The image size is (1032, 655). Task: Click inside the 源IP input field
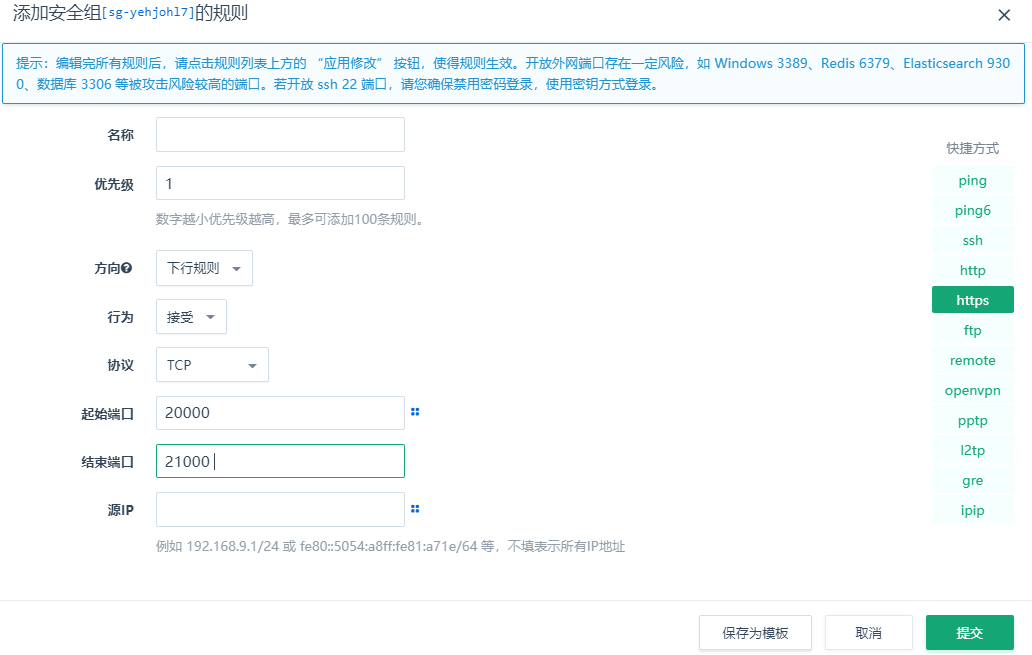279,509
